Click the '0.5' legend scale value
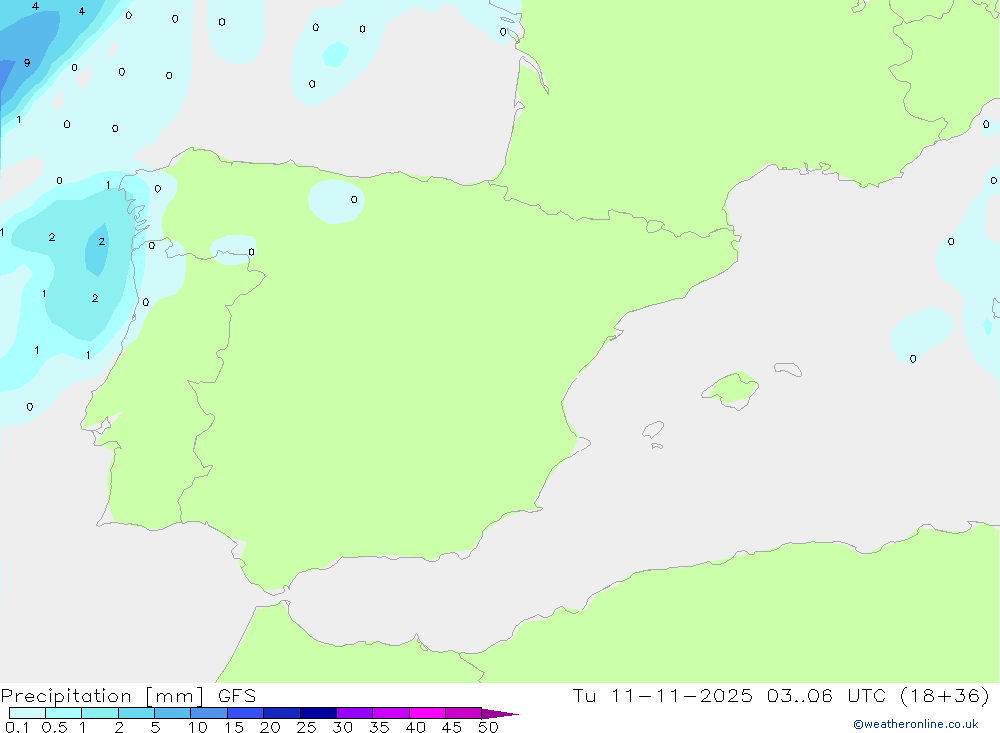 [x=54, y=727]
